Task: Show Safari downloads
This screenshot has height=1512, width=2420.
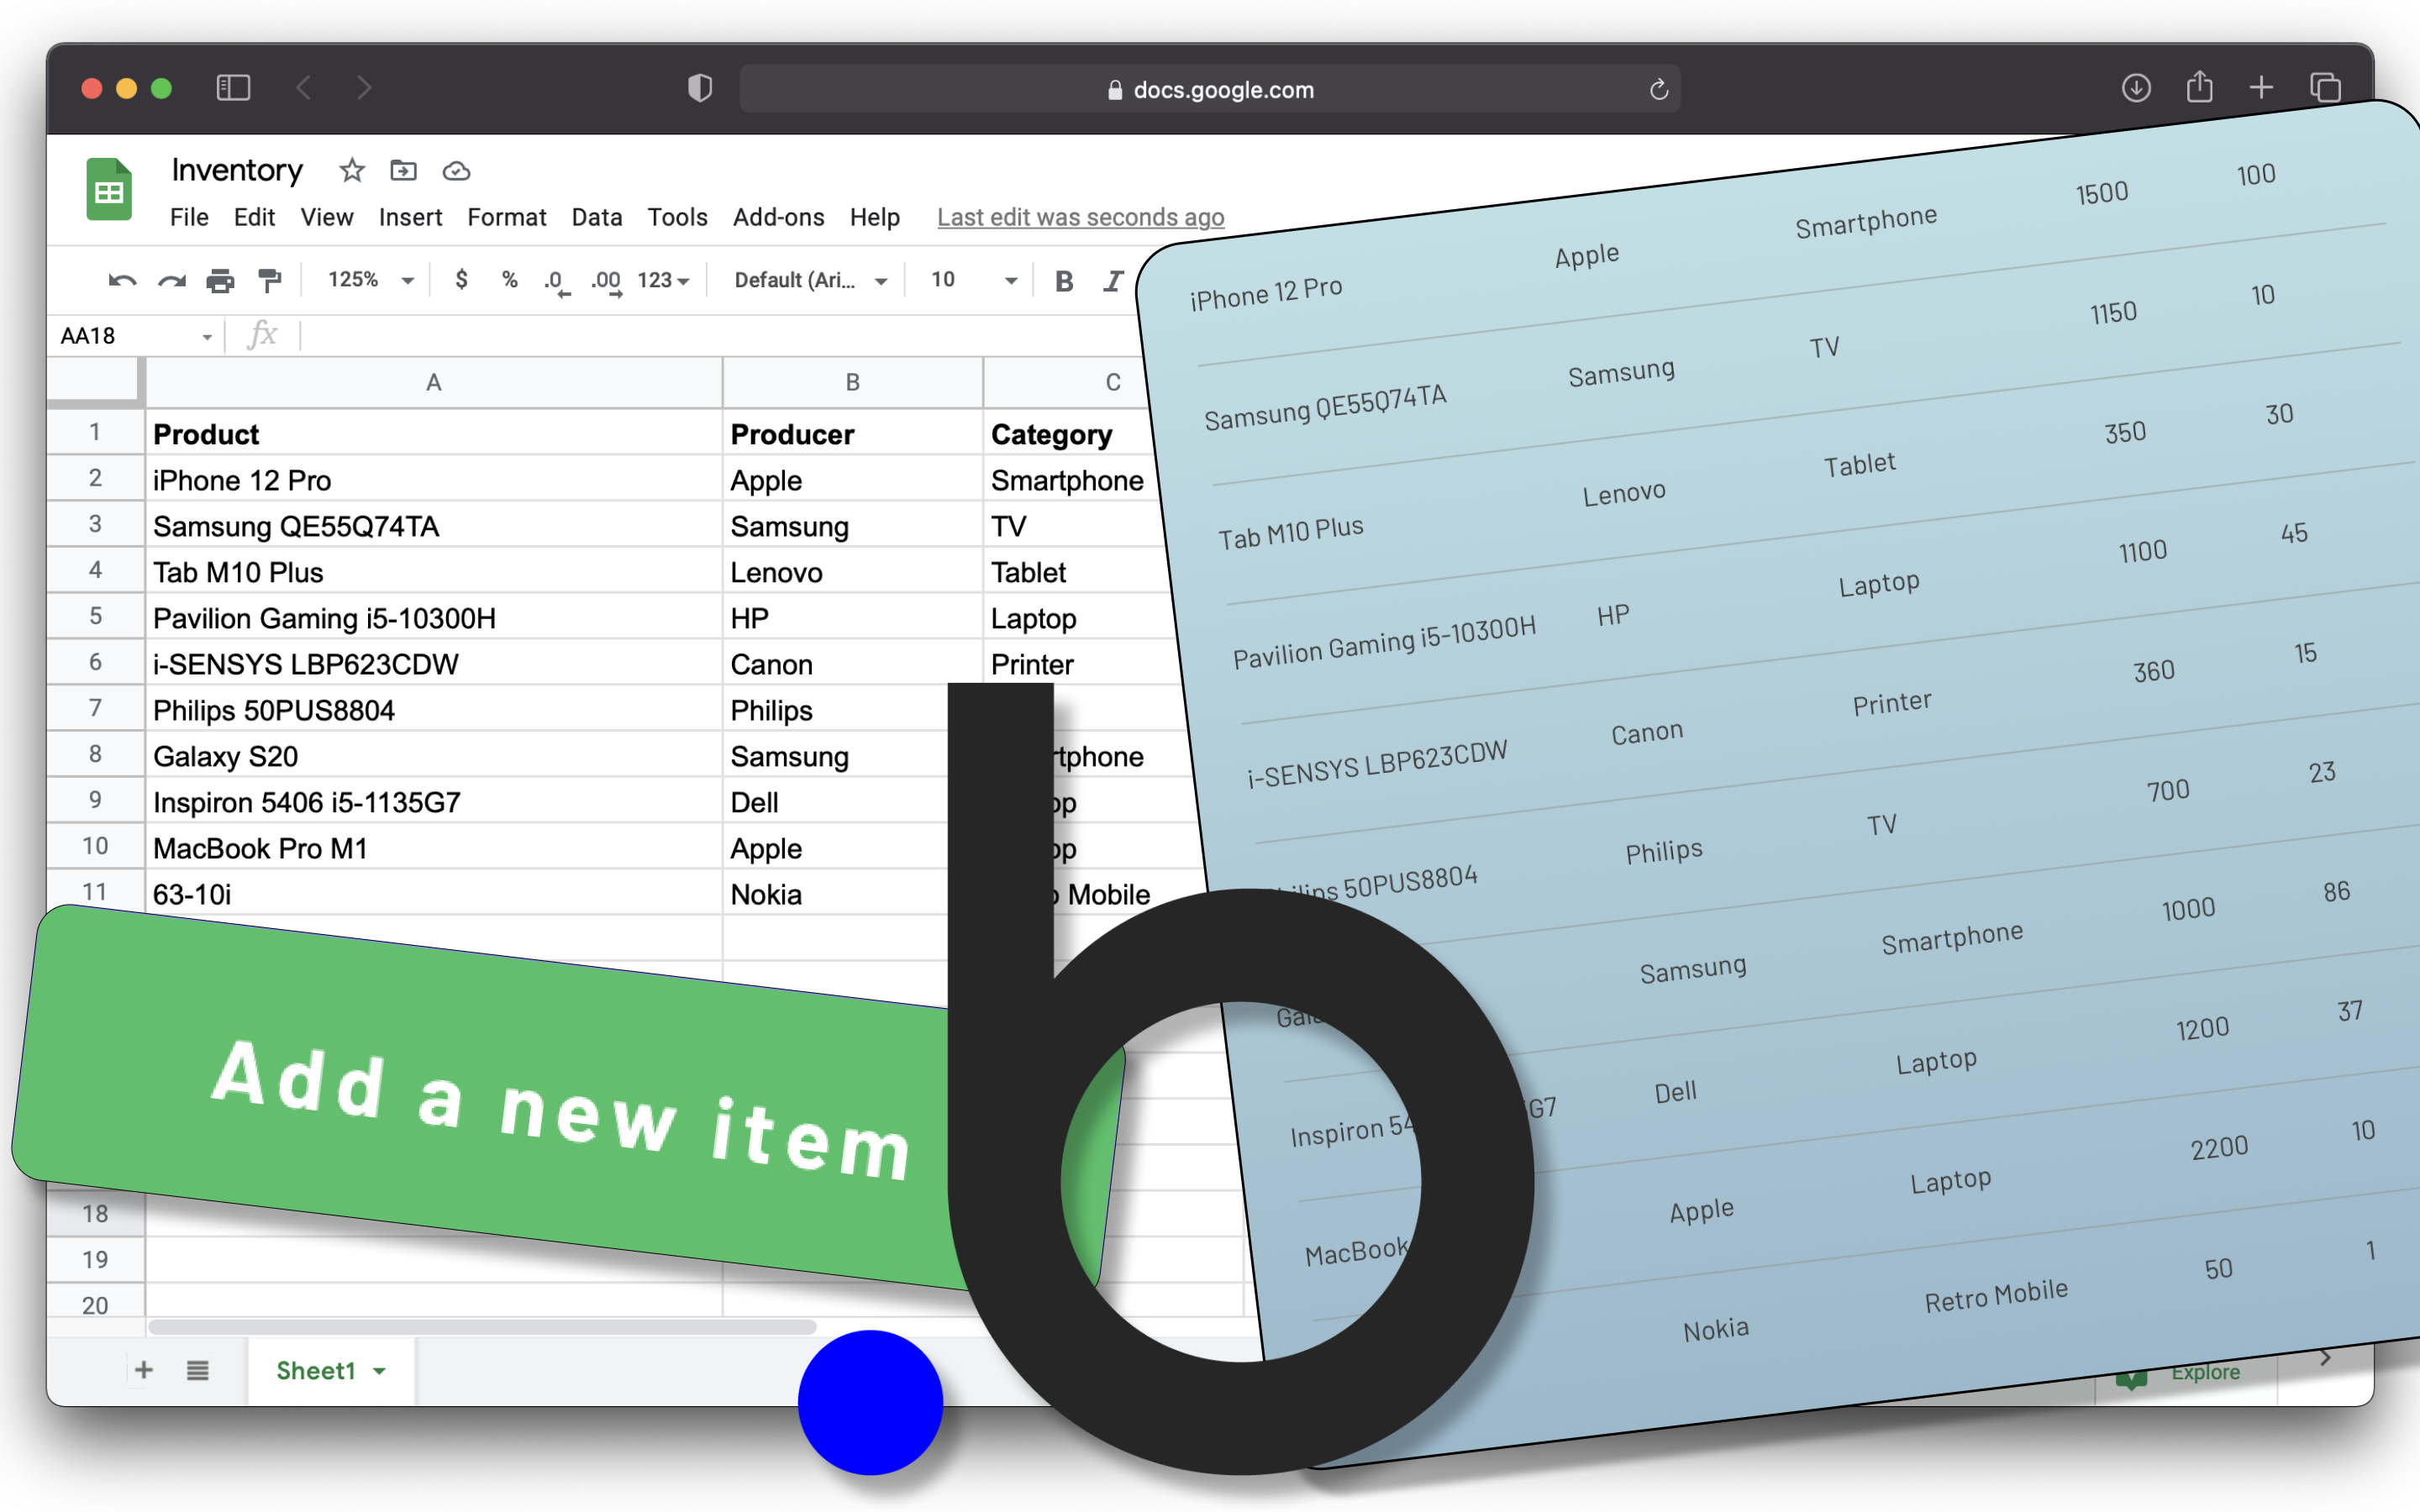Action: click(x=2136, y=88)
